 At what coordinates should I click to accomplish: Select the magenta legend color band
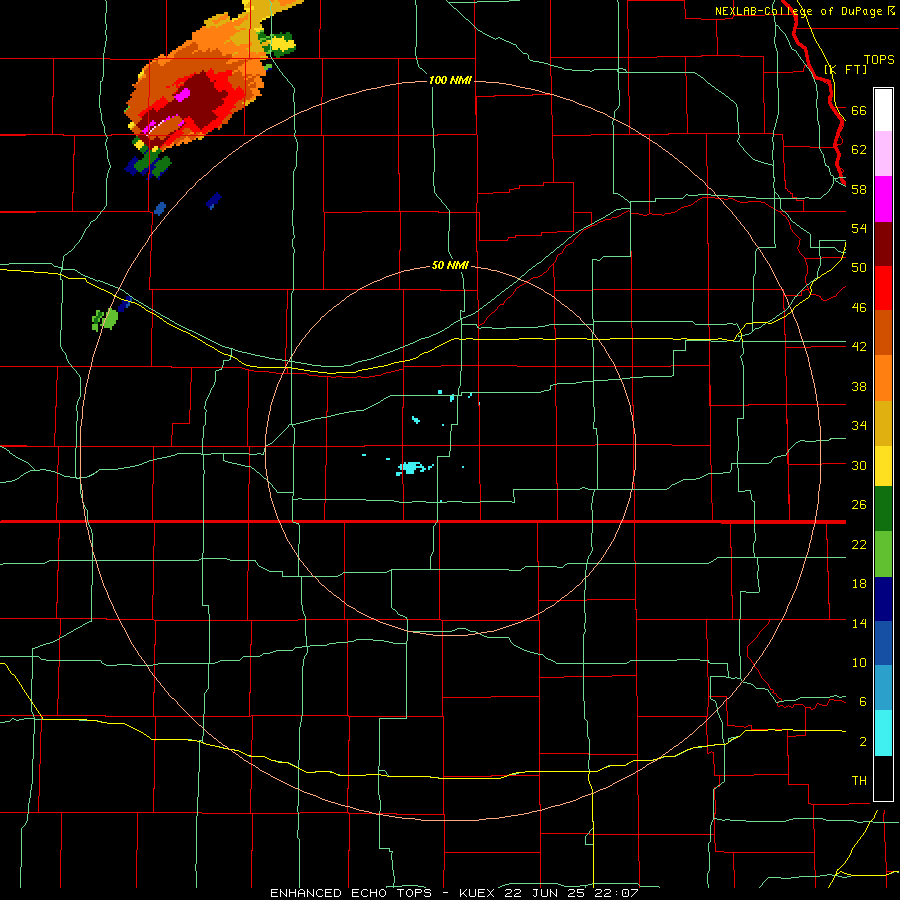(883, 199)
